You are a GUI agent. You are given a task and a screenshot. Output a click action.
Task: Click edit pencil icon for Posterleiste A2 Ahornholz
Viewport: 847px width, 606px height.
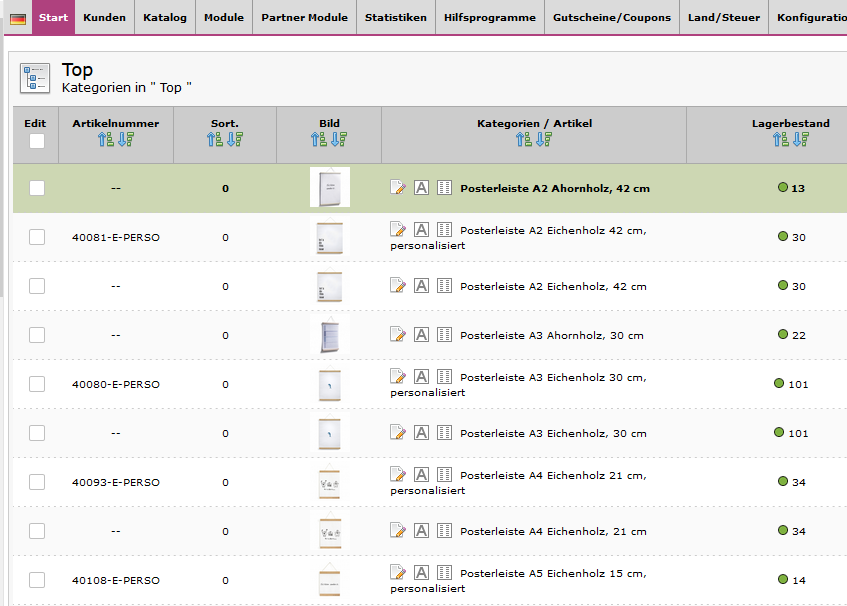(x=398, y=187)
